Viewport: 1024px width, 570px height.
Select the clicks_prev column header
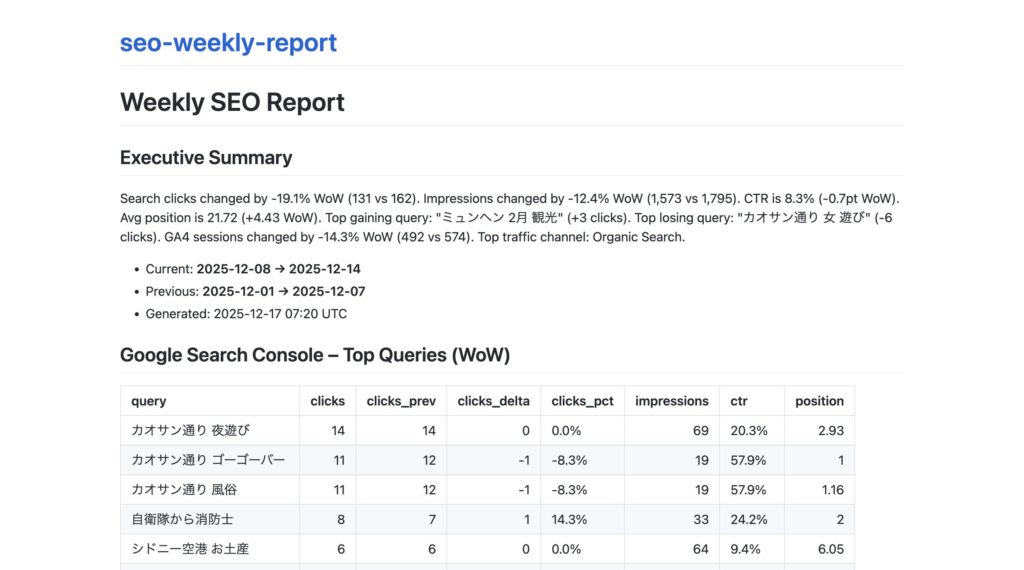pyautogui.click(x=400, y=401)
